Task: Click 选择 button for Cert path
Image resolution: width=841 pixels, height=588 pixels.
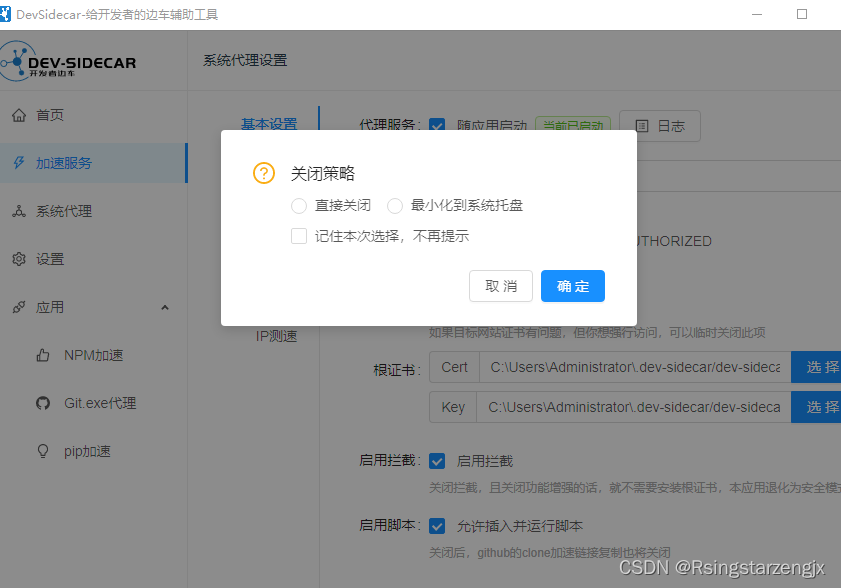Action: [x=816, y=367]
